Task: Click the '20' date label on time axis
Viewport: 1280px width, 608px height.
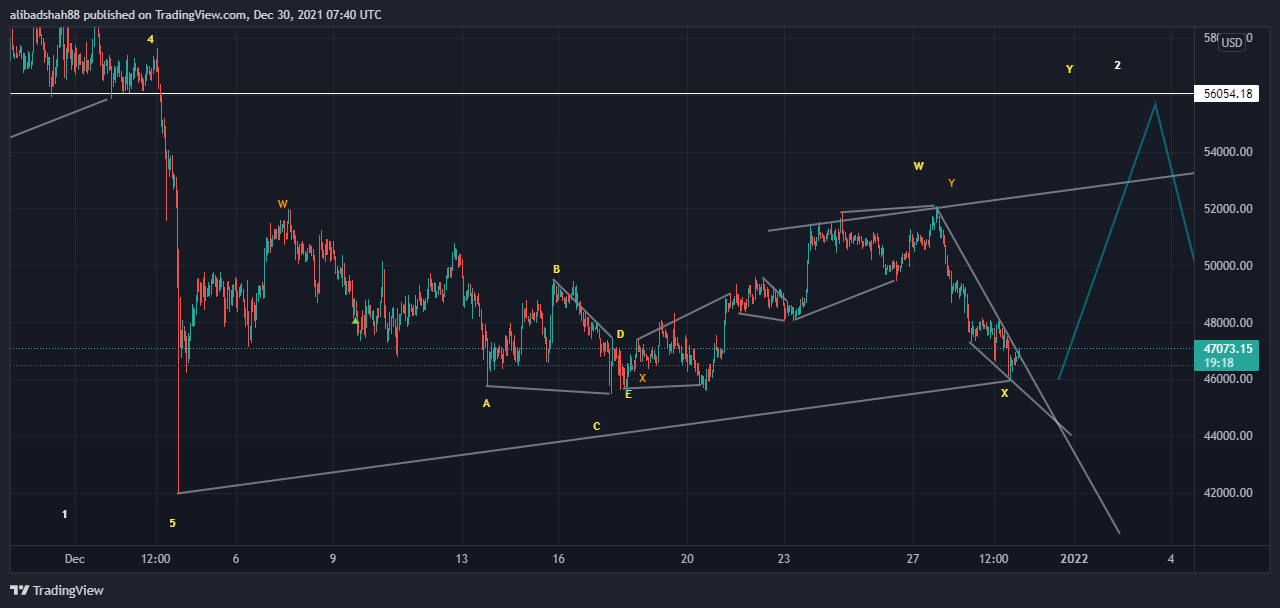Action: 687,558
